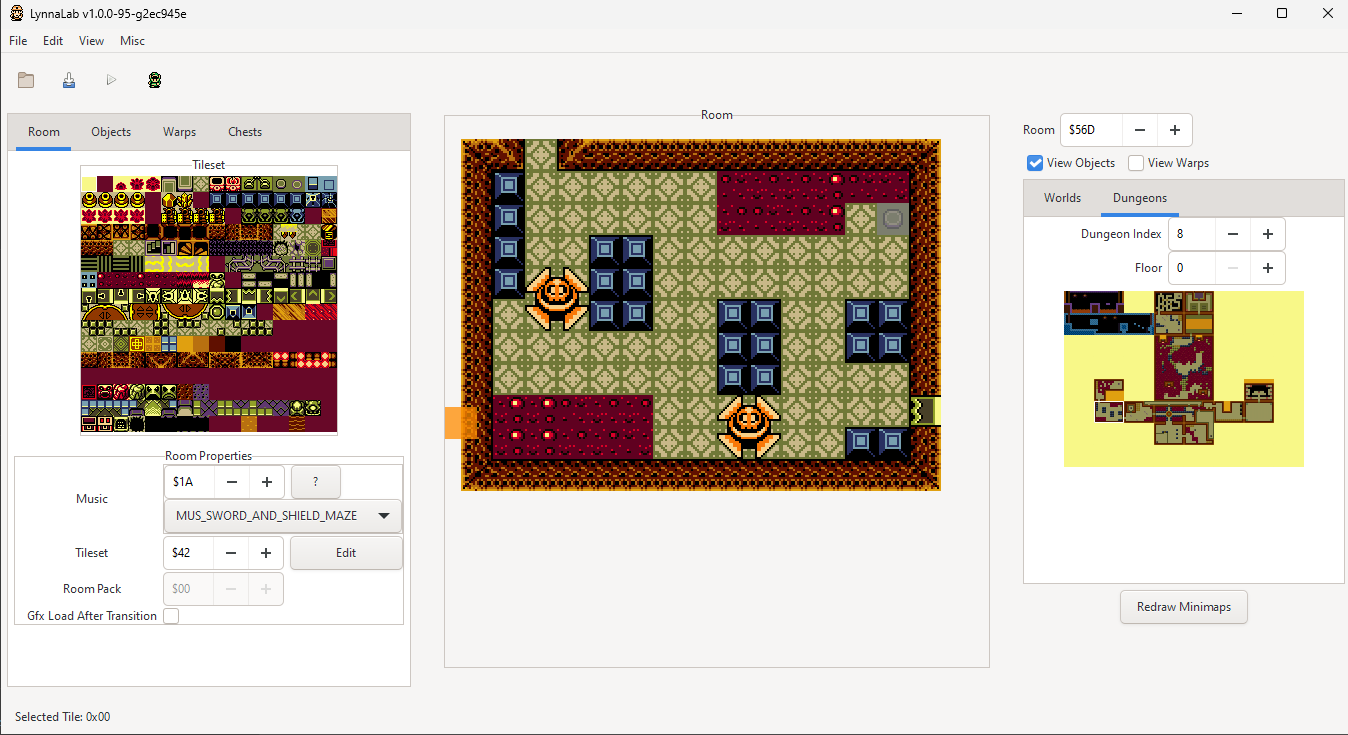Open the View menu
Image resolution: width=1348 pixels, height=735 pixels.
pos(92,41)
